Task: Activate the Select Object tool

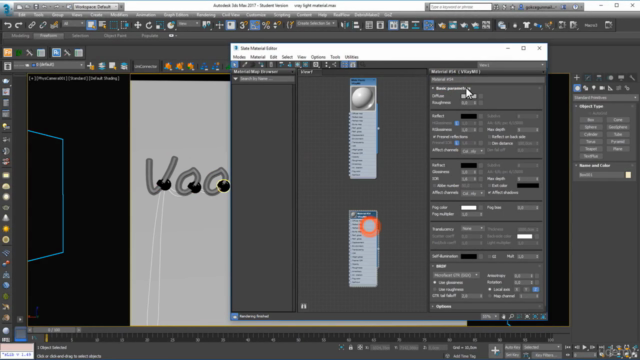Action: 91,25
